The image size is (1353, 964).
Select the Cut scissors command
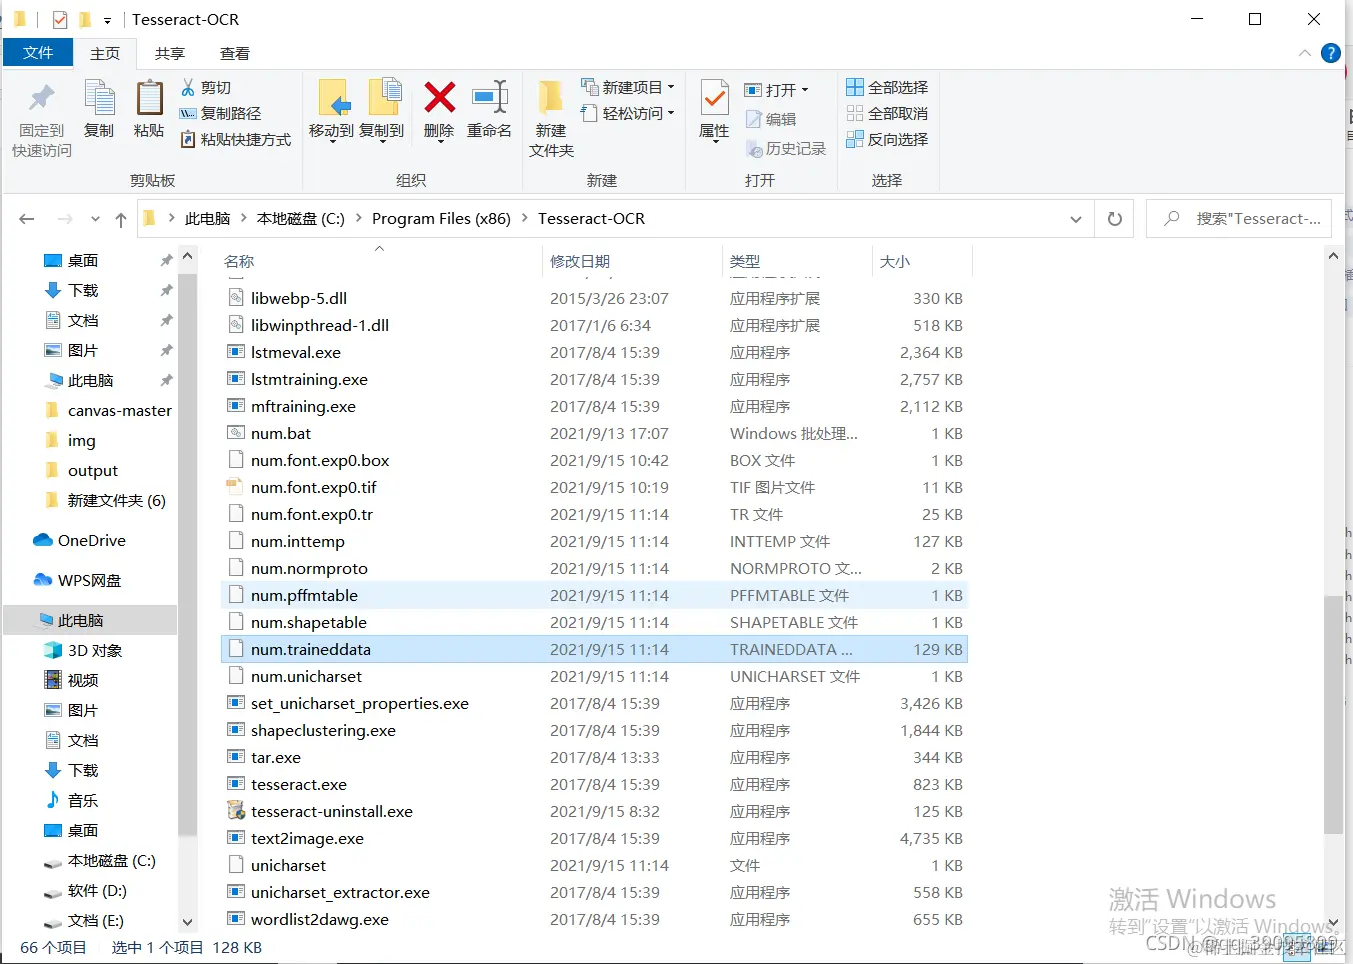click(206, 88)
